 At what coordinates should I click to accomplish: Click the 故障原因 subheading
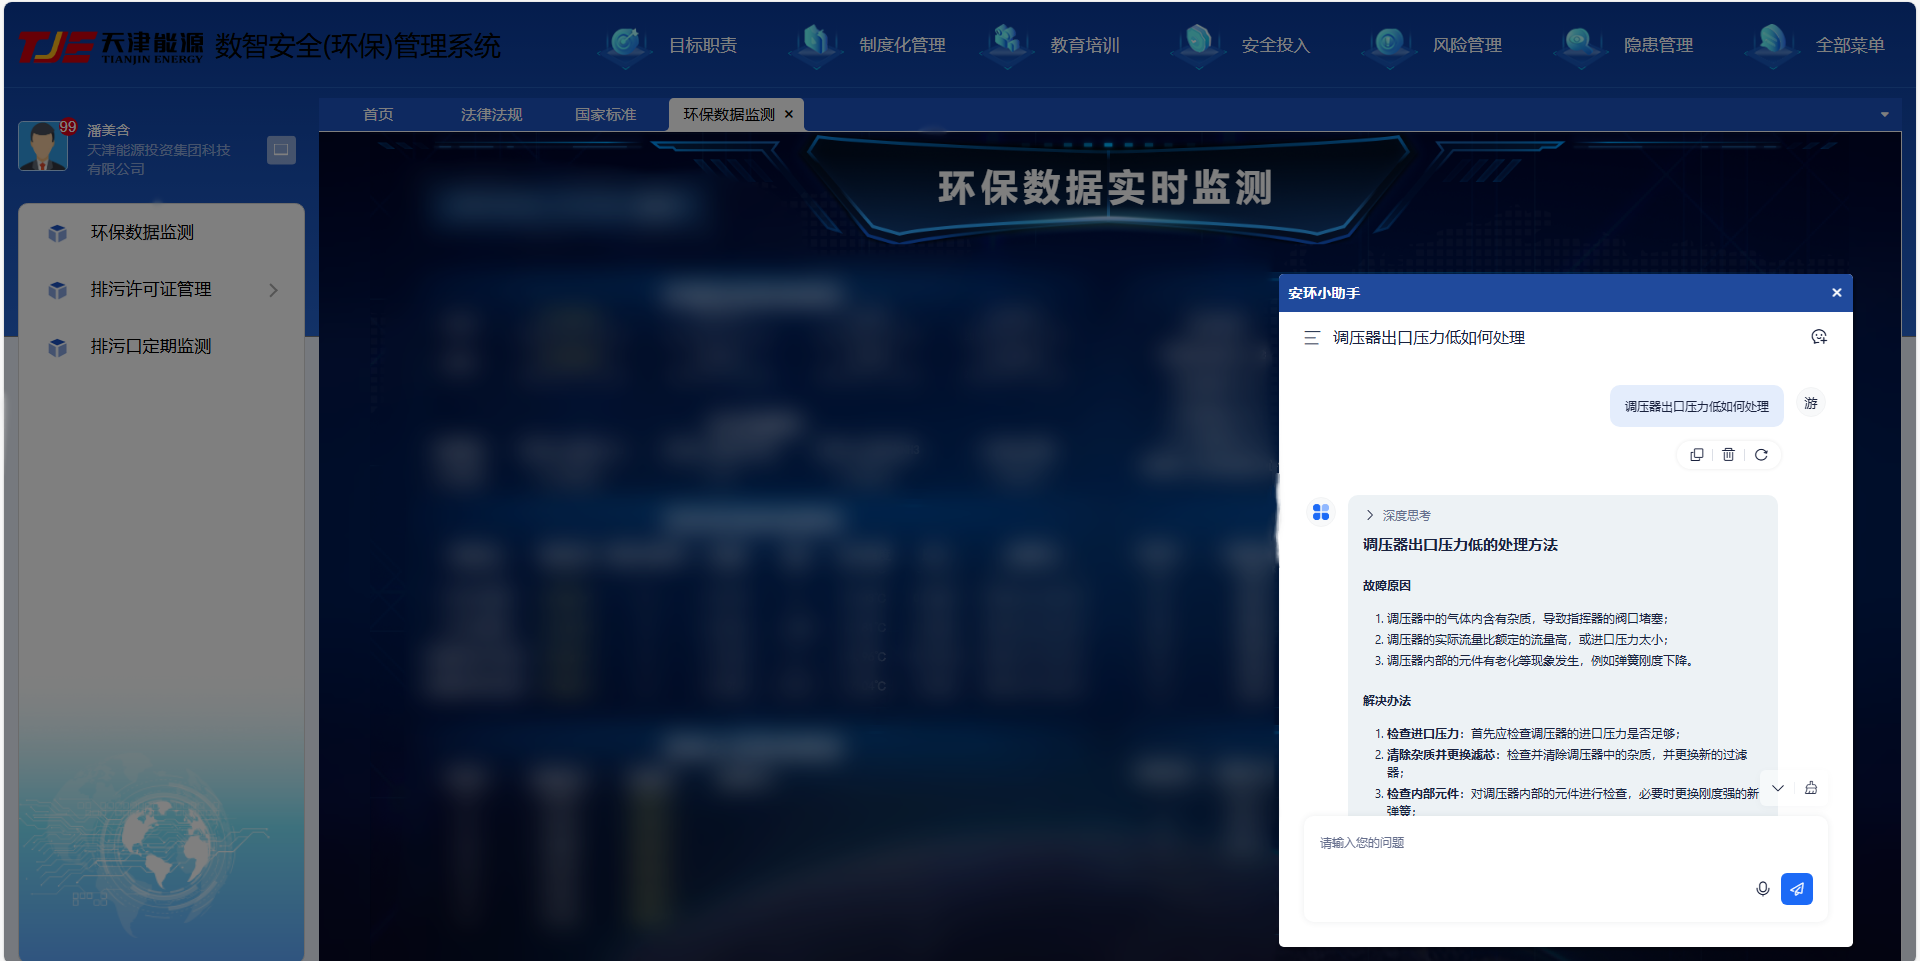tap(1386, 586)
